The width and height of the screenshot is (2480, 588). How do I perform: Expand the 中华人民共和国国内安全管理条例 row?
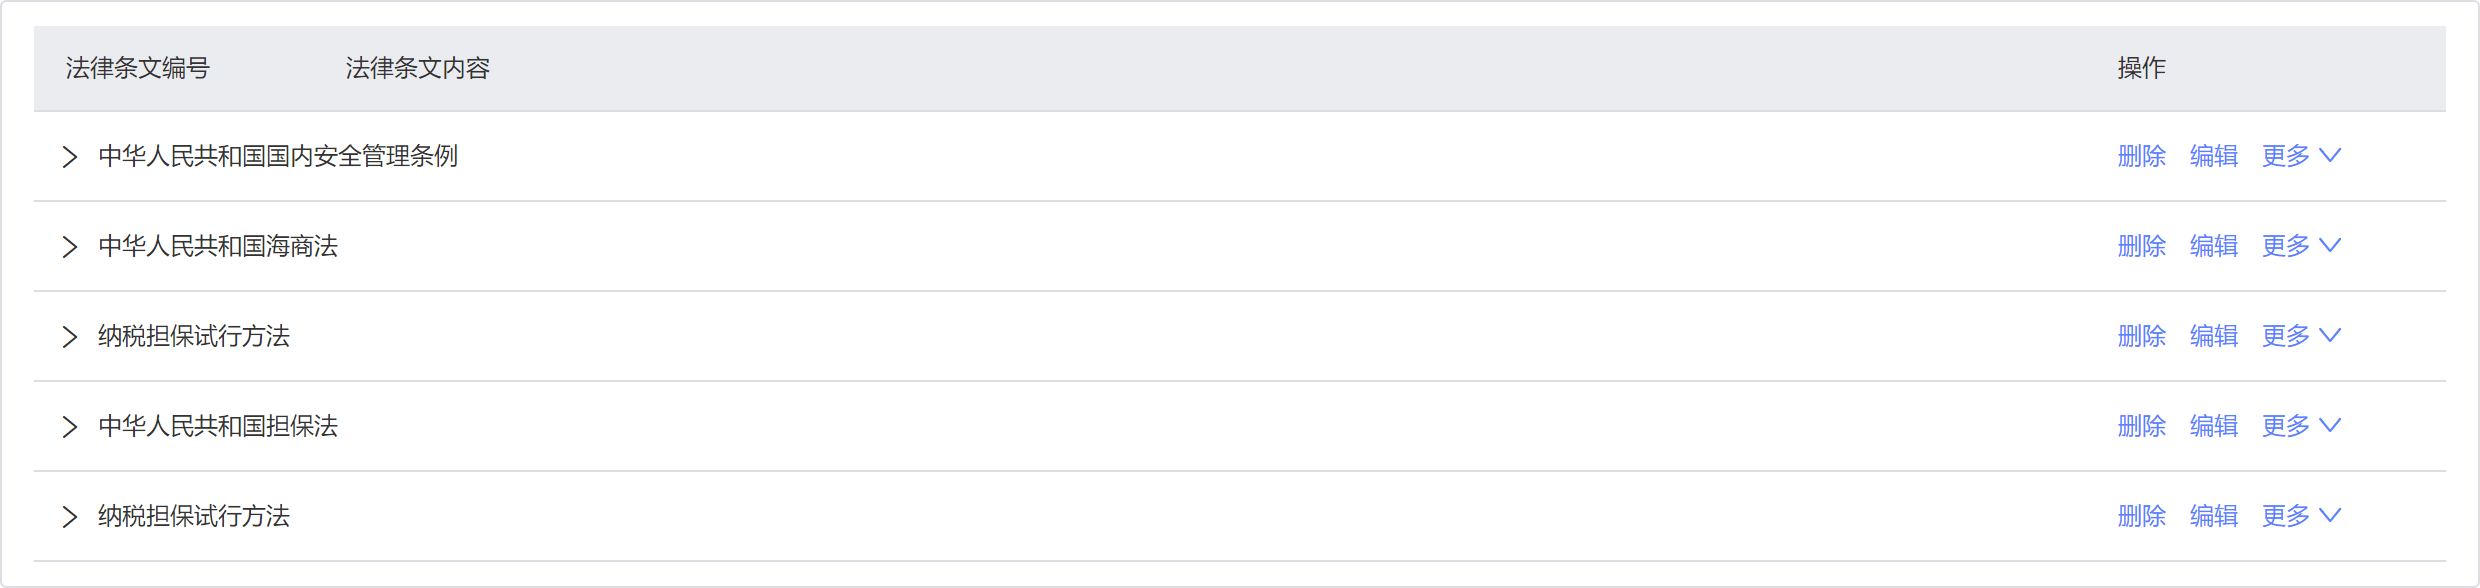69,157
